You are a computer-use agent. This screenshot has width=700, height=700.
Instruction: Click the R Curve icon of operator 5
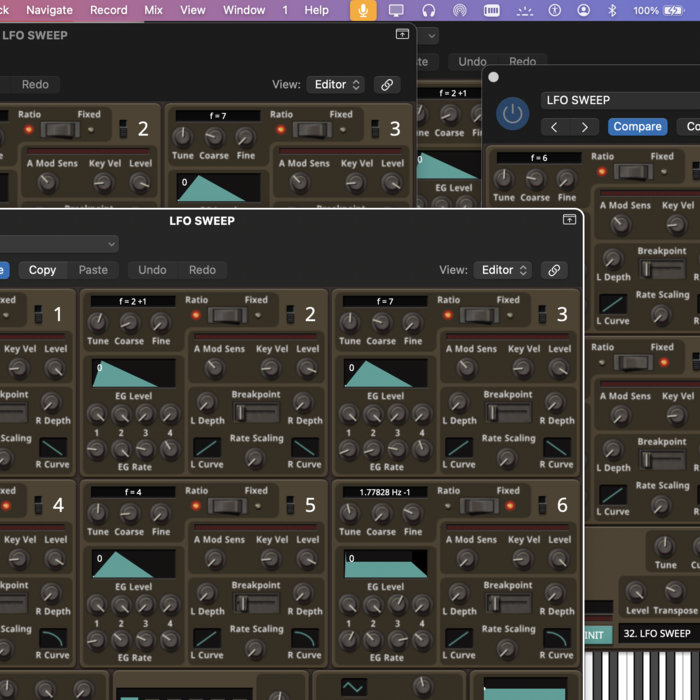click(305, 637)
